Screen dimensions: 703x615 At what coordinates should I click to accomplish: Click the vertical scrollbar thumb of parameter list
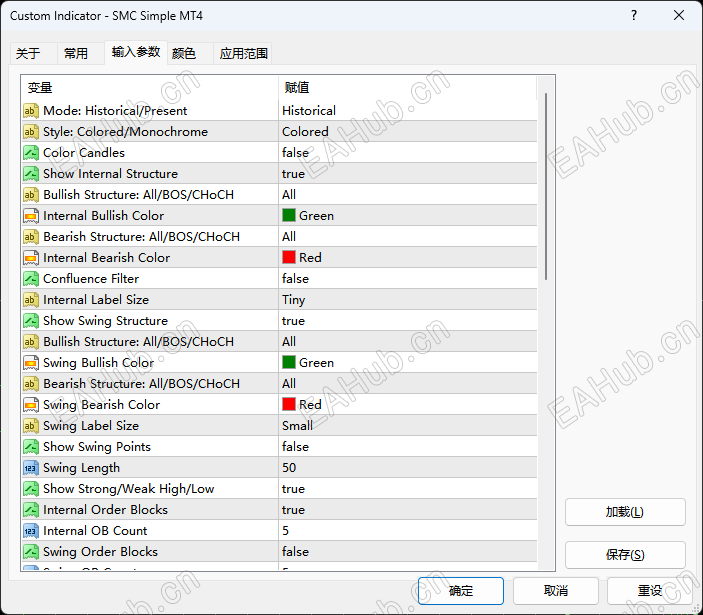pos(546,186)
